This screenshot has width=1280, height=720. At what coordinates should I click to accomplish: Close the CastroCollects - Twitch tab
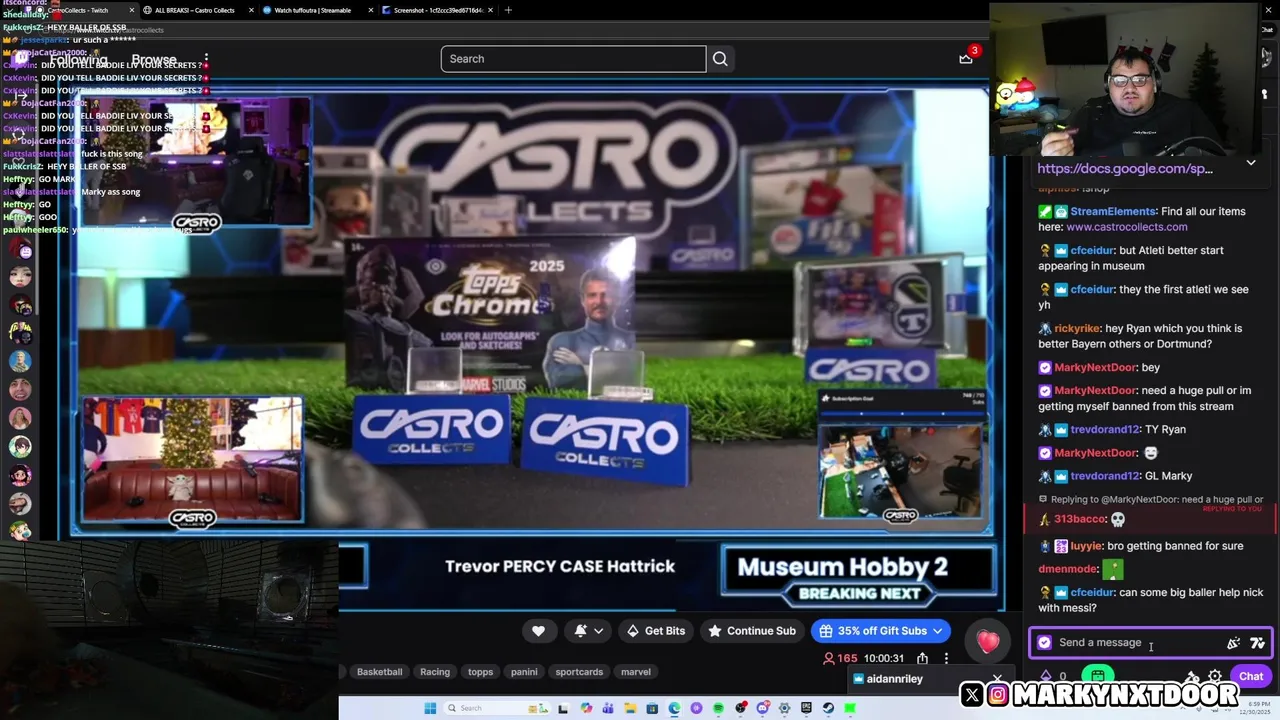(133, 10)
